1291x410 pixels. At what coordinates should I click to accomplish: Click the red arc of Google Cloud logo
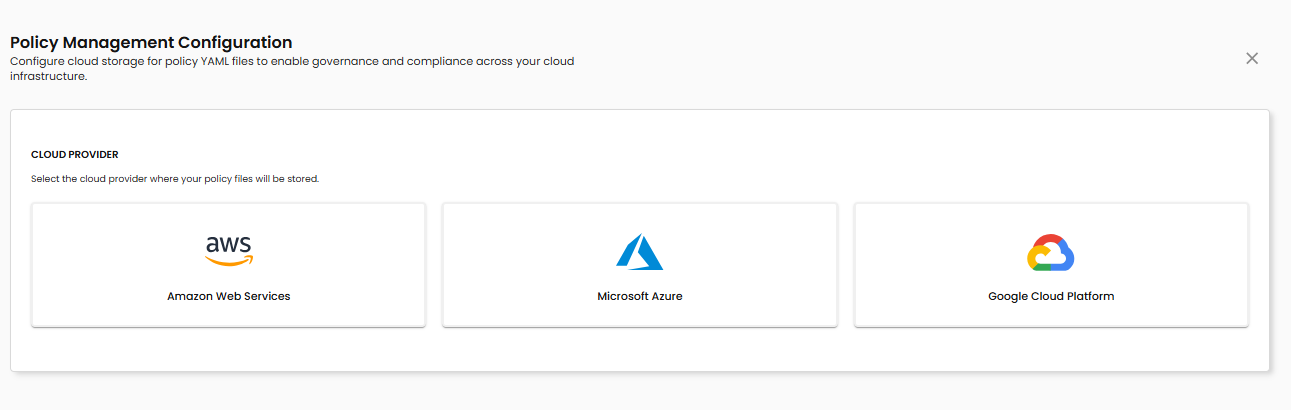pyautogui.click(x=1049, y=240)
